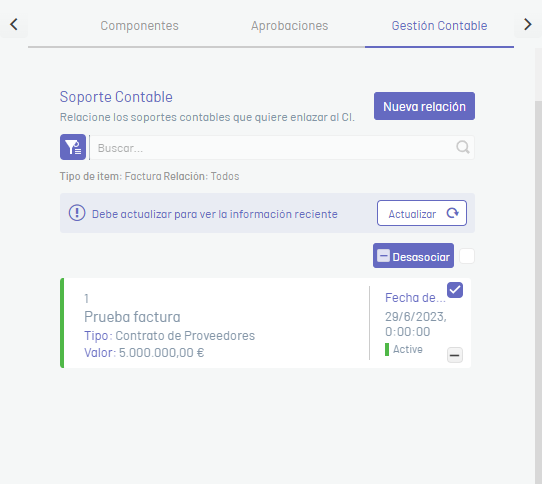The image size is (546, 490).
Task: Click the Nueva relación button
Action: click(x=424, y=106)
